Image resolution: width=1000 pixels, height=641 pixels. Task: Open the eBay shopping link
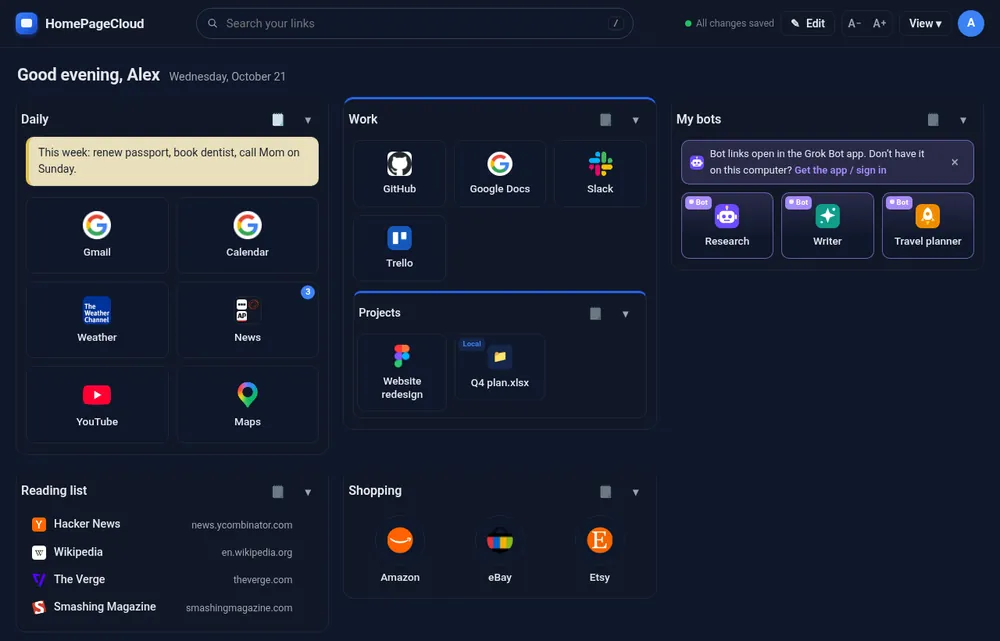pyautogui.click(x=500, y=550)
